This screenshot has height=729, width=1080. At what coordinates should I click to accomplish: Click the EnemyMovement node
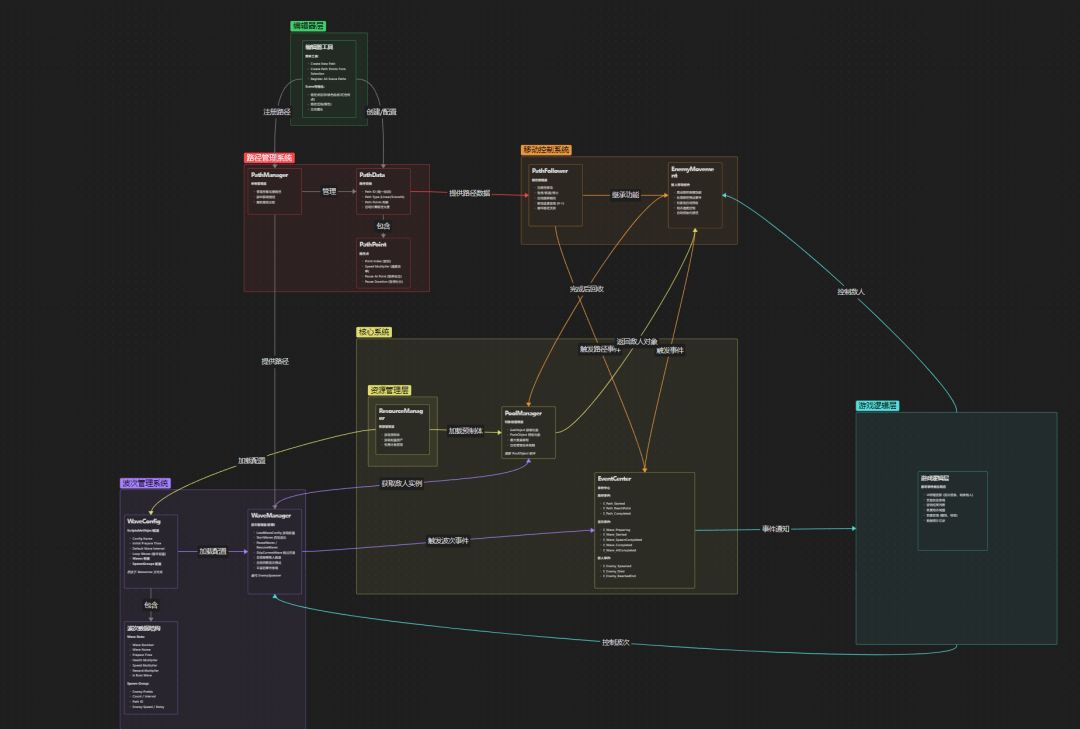point(695,195)
